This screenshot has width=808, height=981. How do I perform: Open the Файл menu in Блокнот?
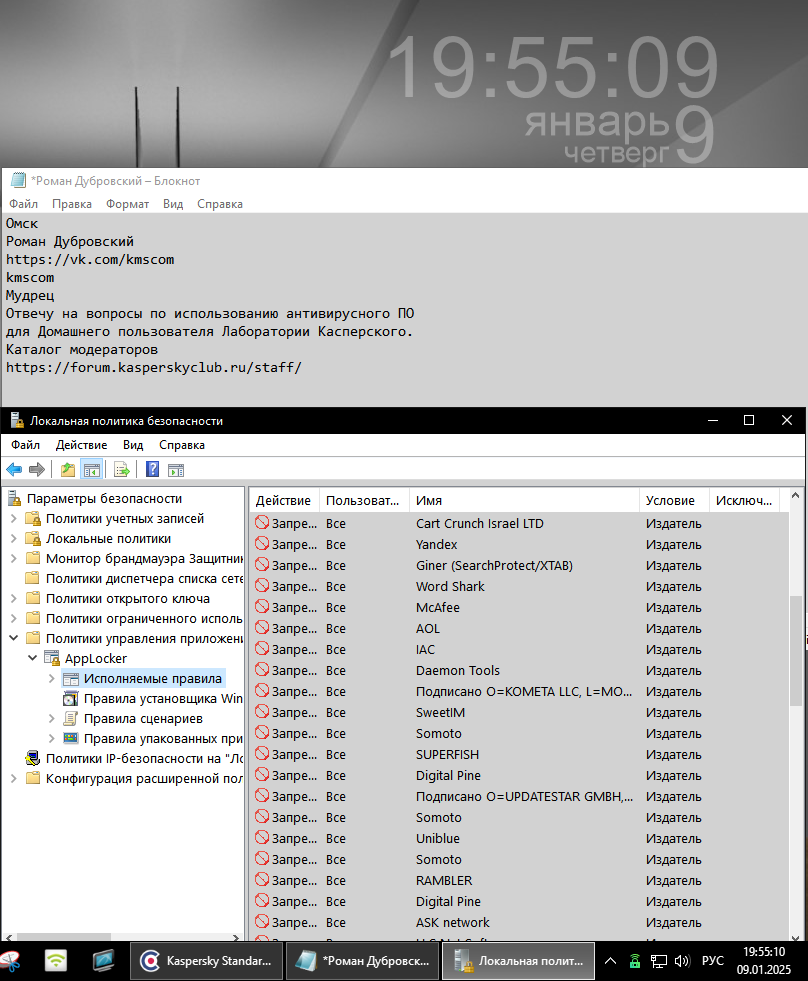point(23,204)
